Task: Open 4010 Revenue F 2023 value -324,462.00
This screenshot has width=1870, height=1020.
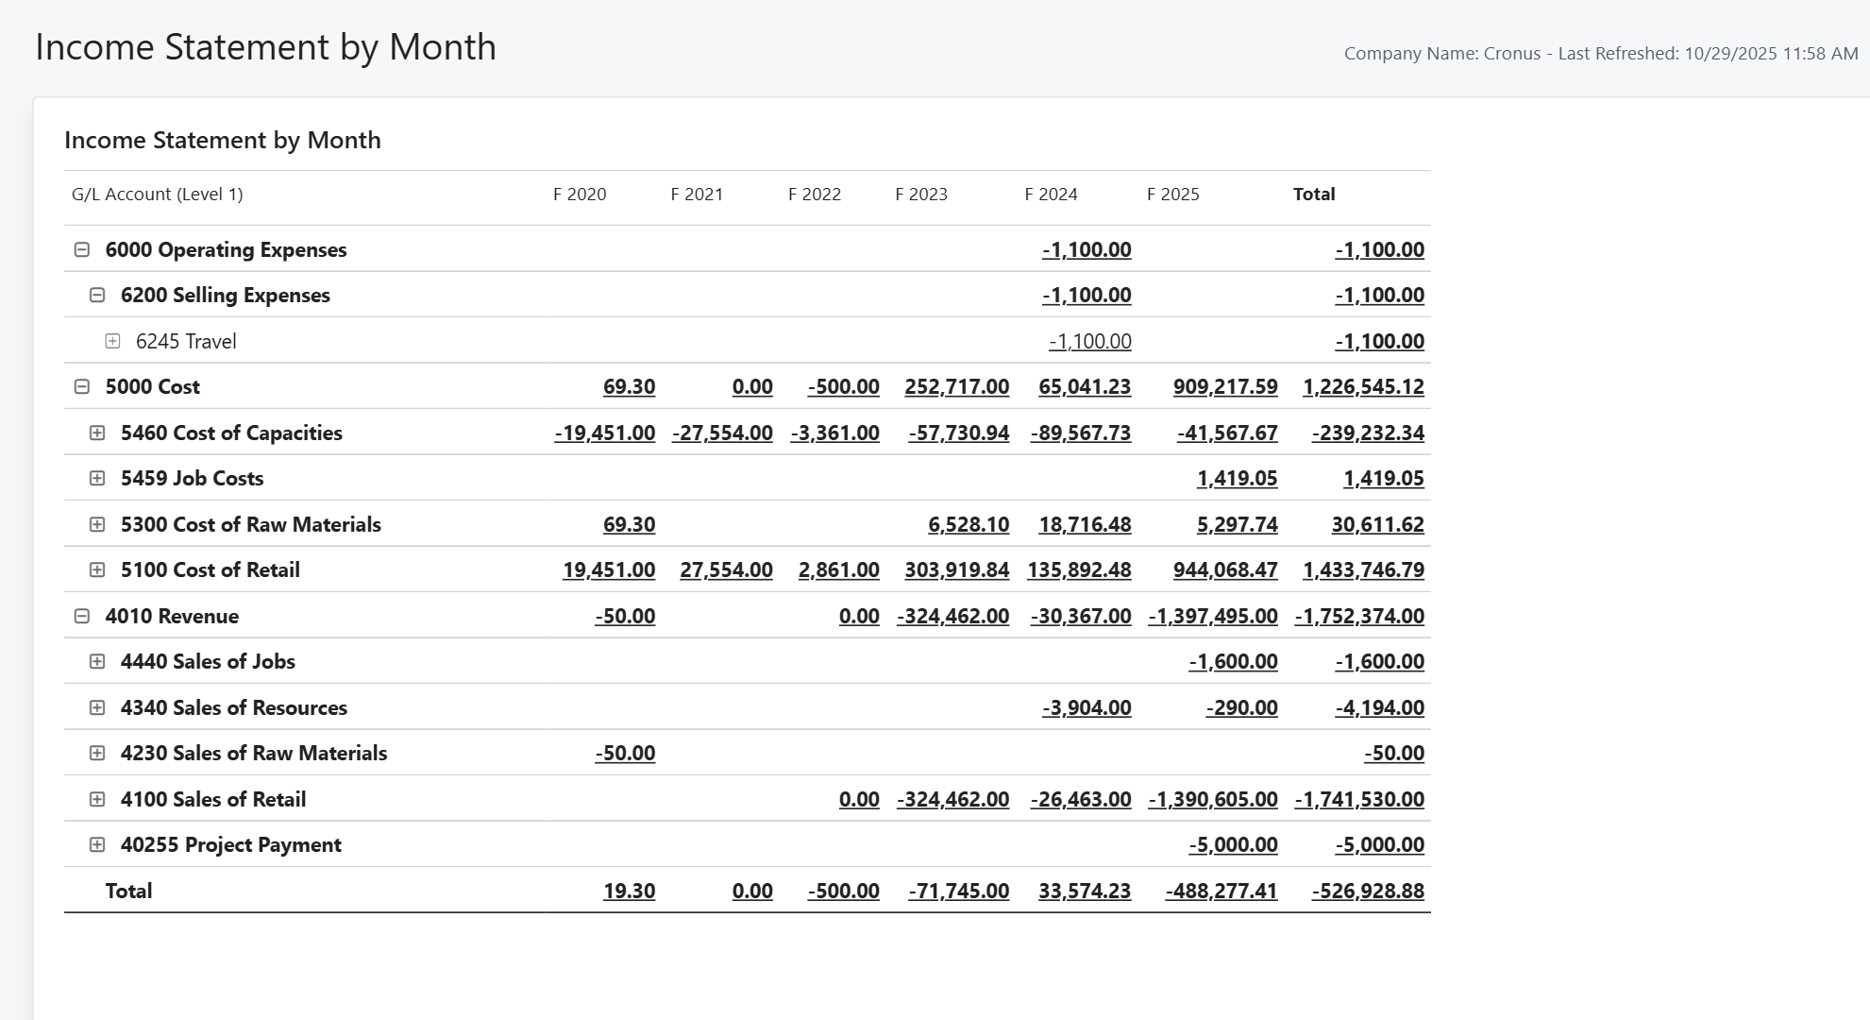Action: tap(952, 616)
